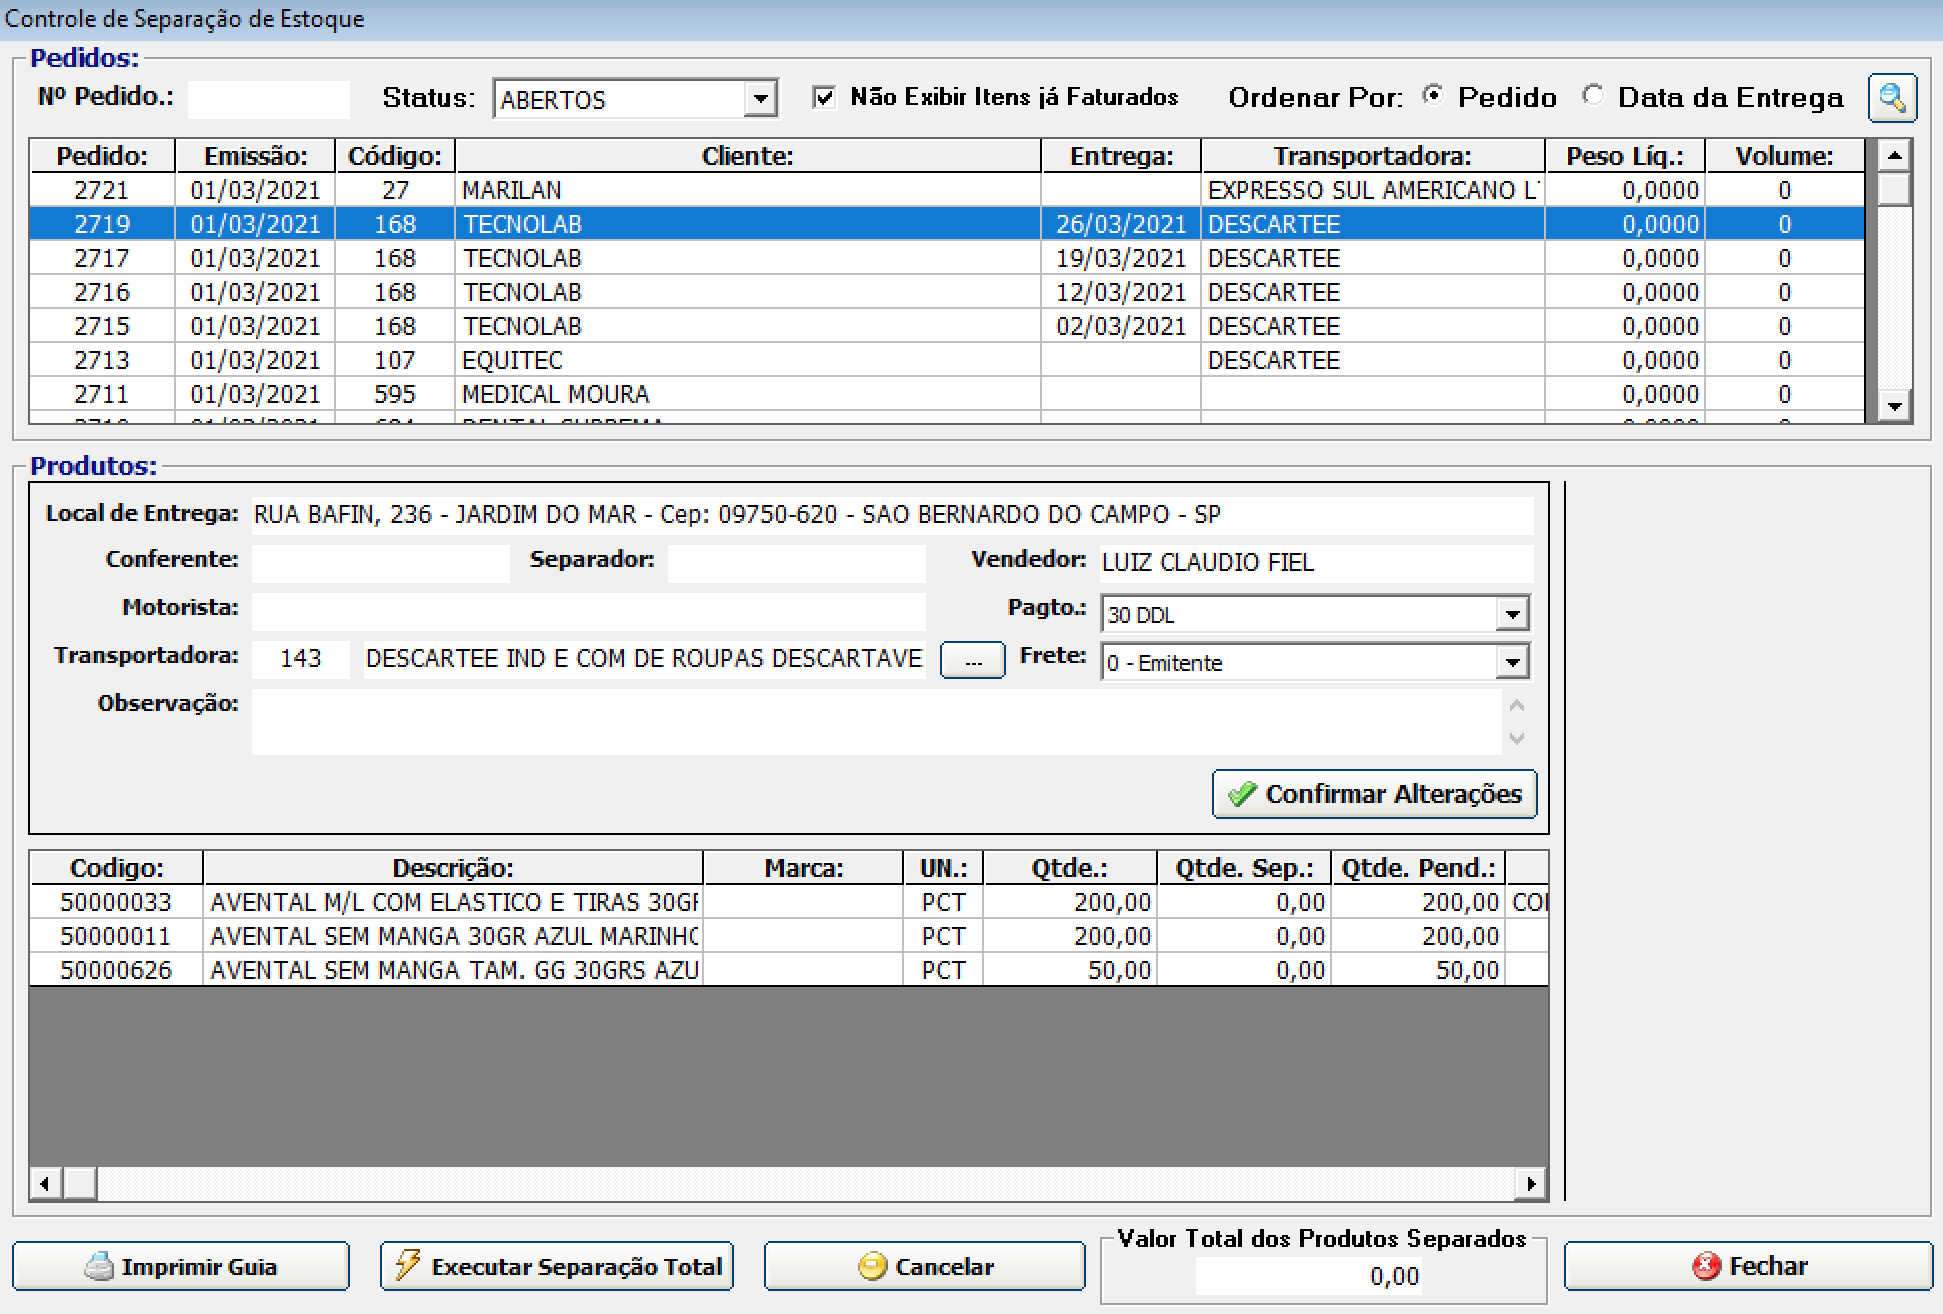This screenshot has width=1943, height=1314.
Task: Open the Frete Emitente dropdown
Action: click(1512, 662)
